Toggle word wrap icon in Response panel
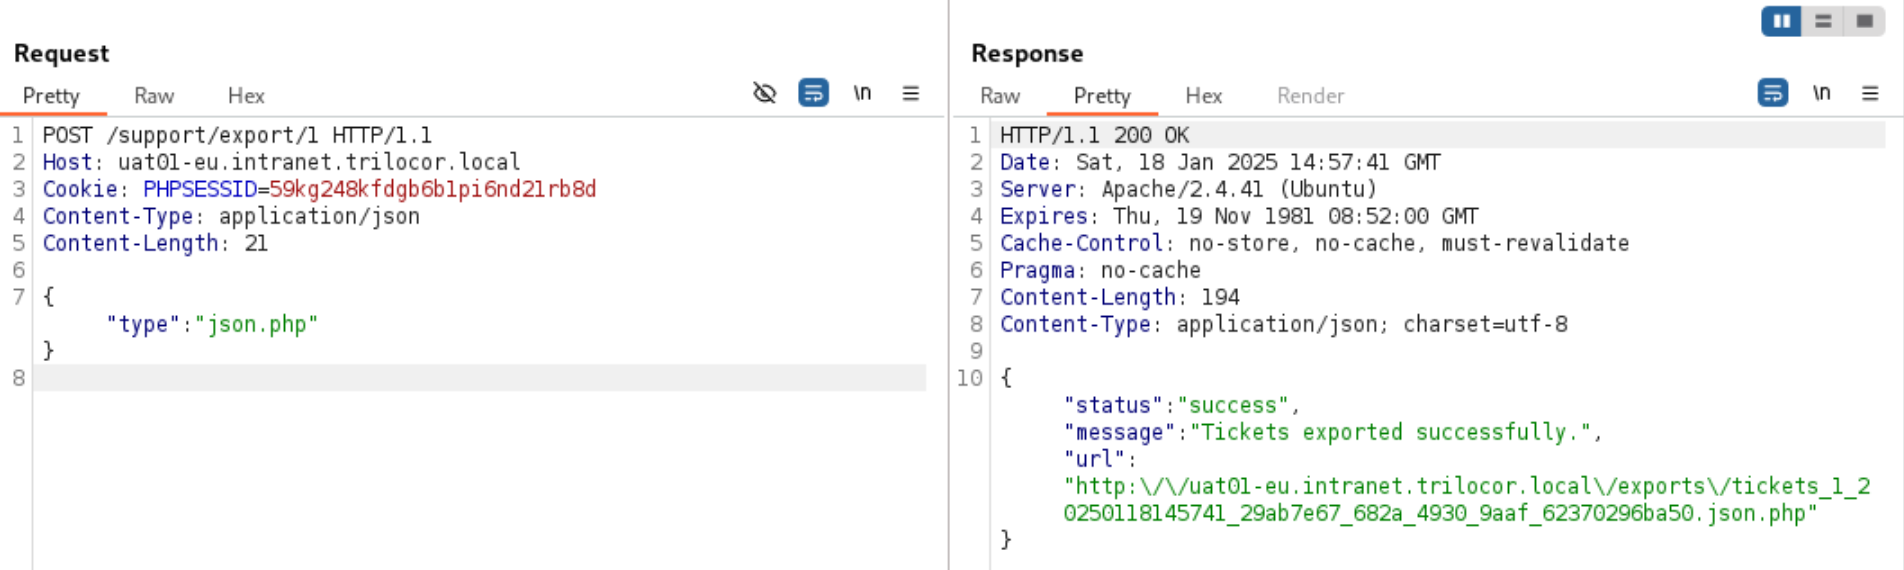Screen dimensions: 1904x570 tap(1772, 93)
